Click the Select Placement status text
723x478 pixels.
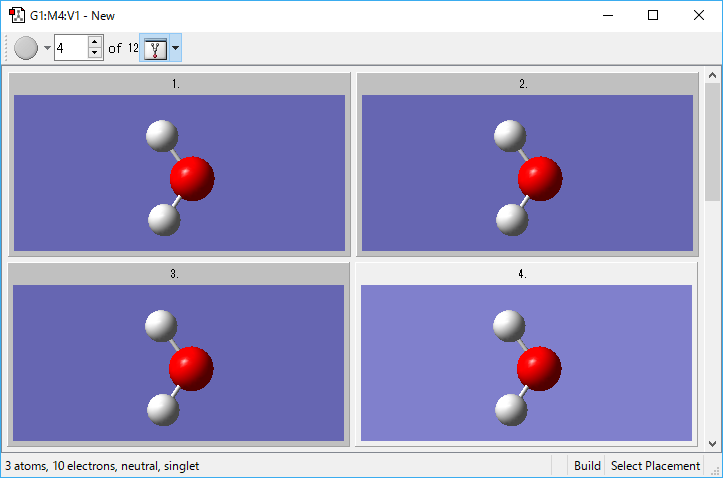pos(655,466)
